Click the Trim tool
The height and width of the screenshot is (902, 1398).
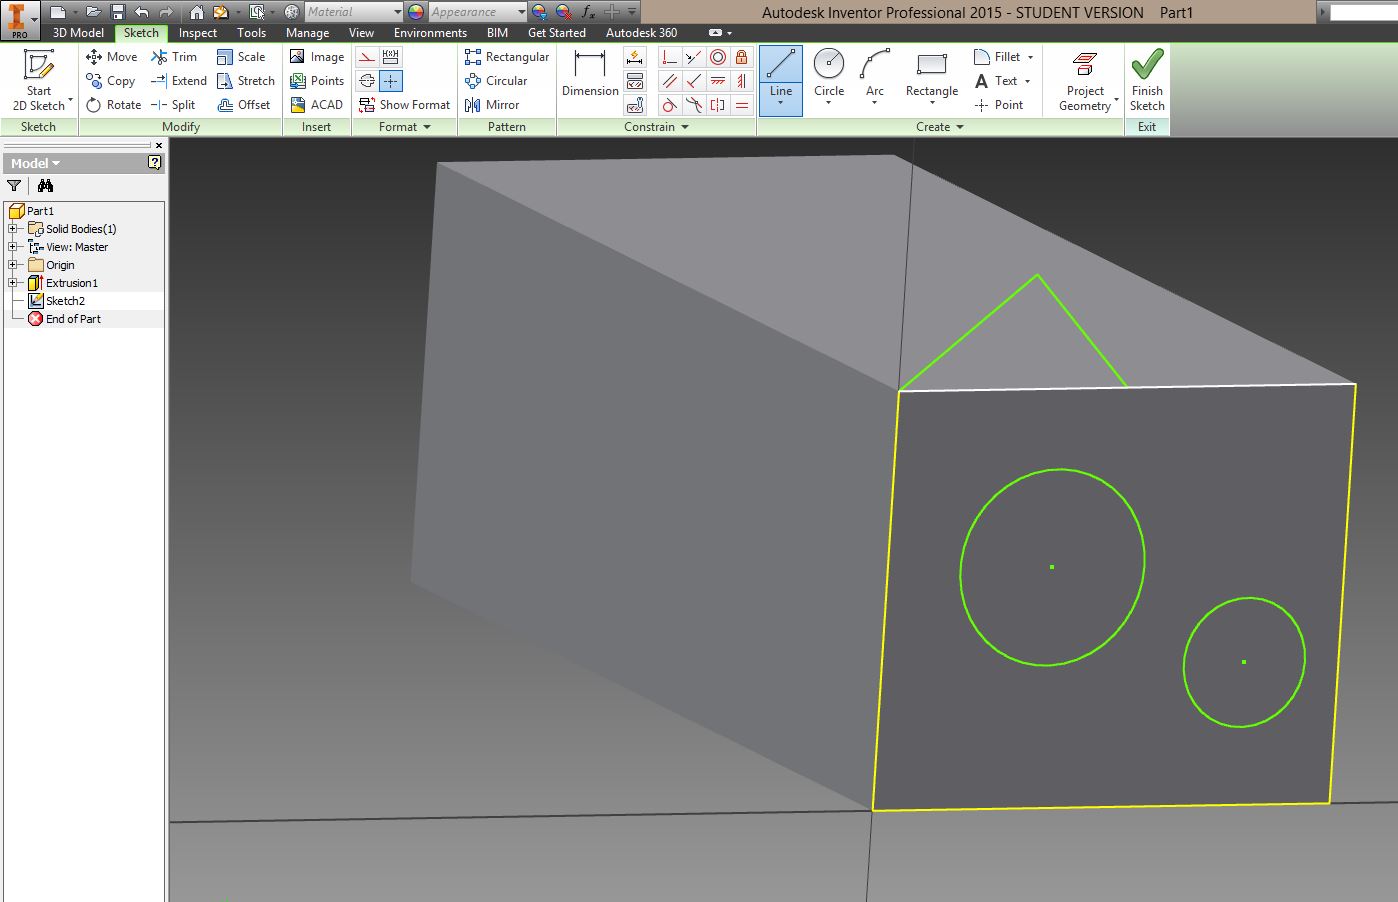click(174, 57)
